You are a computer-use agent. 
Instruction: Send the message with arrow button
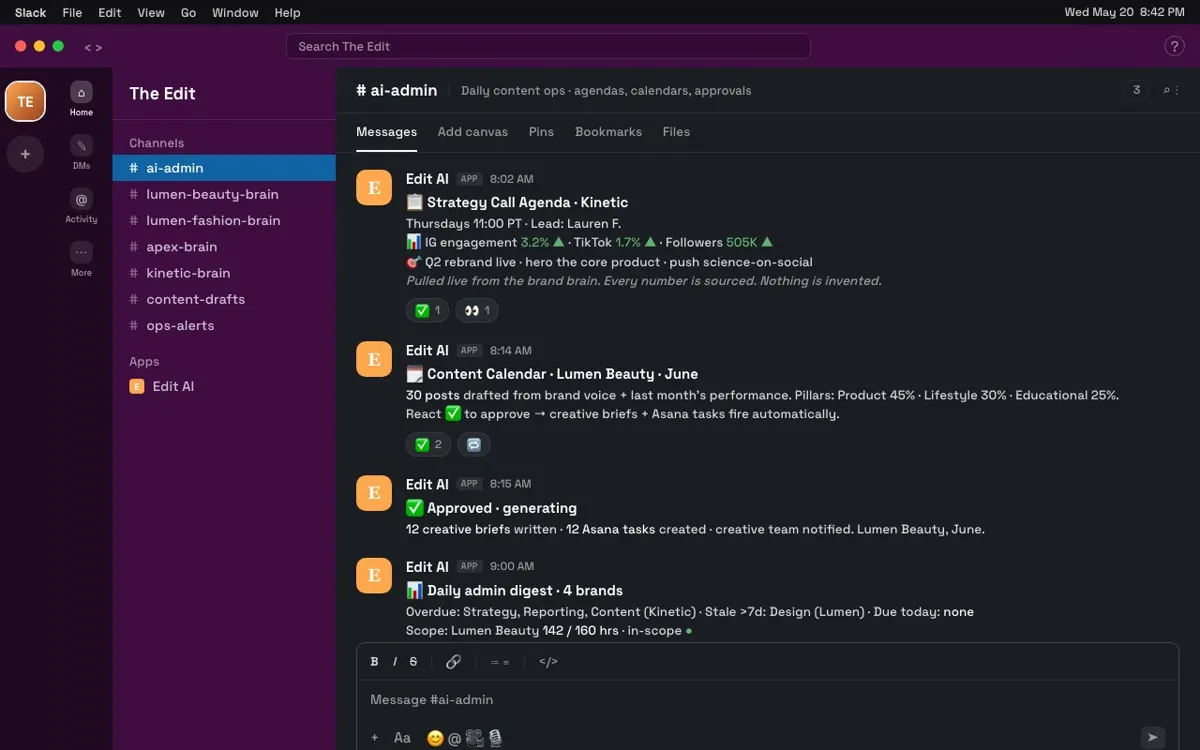1153,737
